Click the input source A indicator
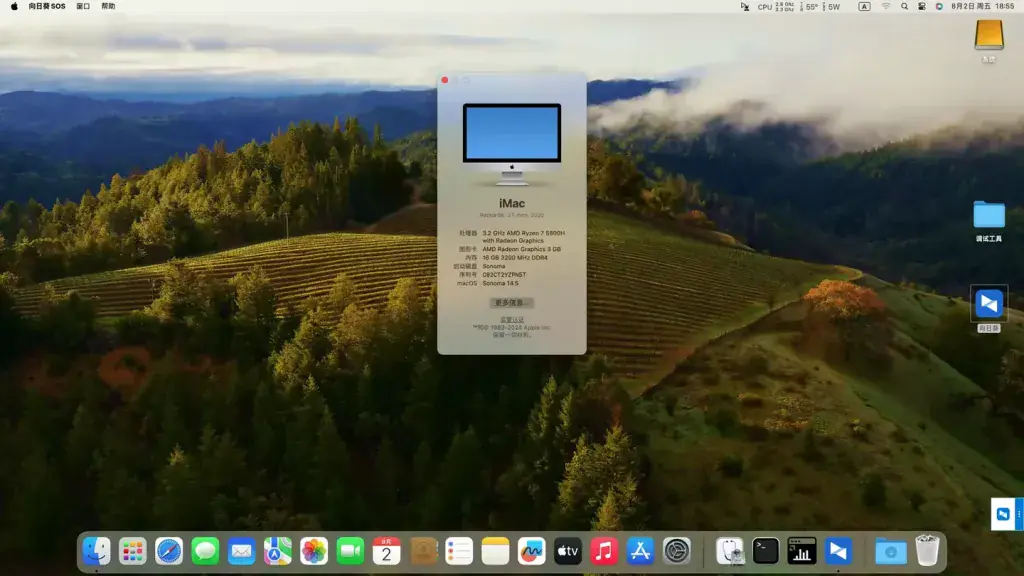 coord(864,7)
